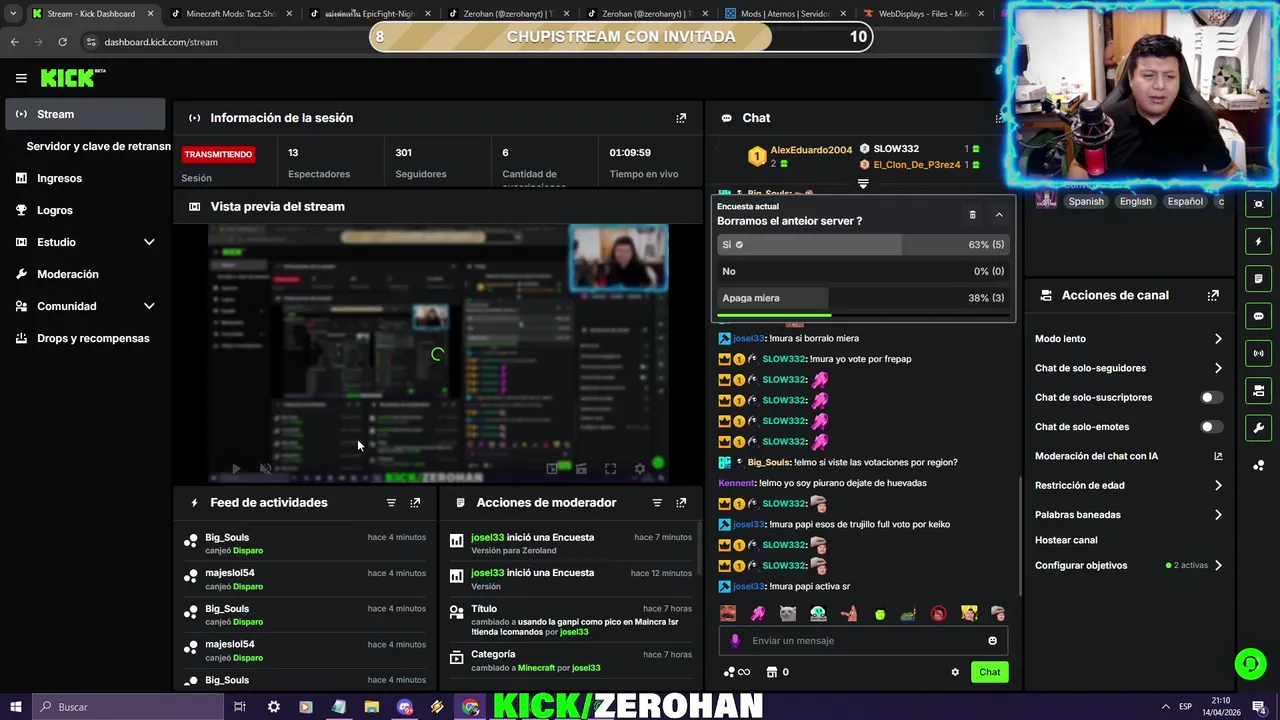
Task: Select the Pepe frog emote in emote bar
Action: pyautogui.click(x=908, y=614)
